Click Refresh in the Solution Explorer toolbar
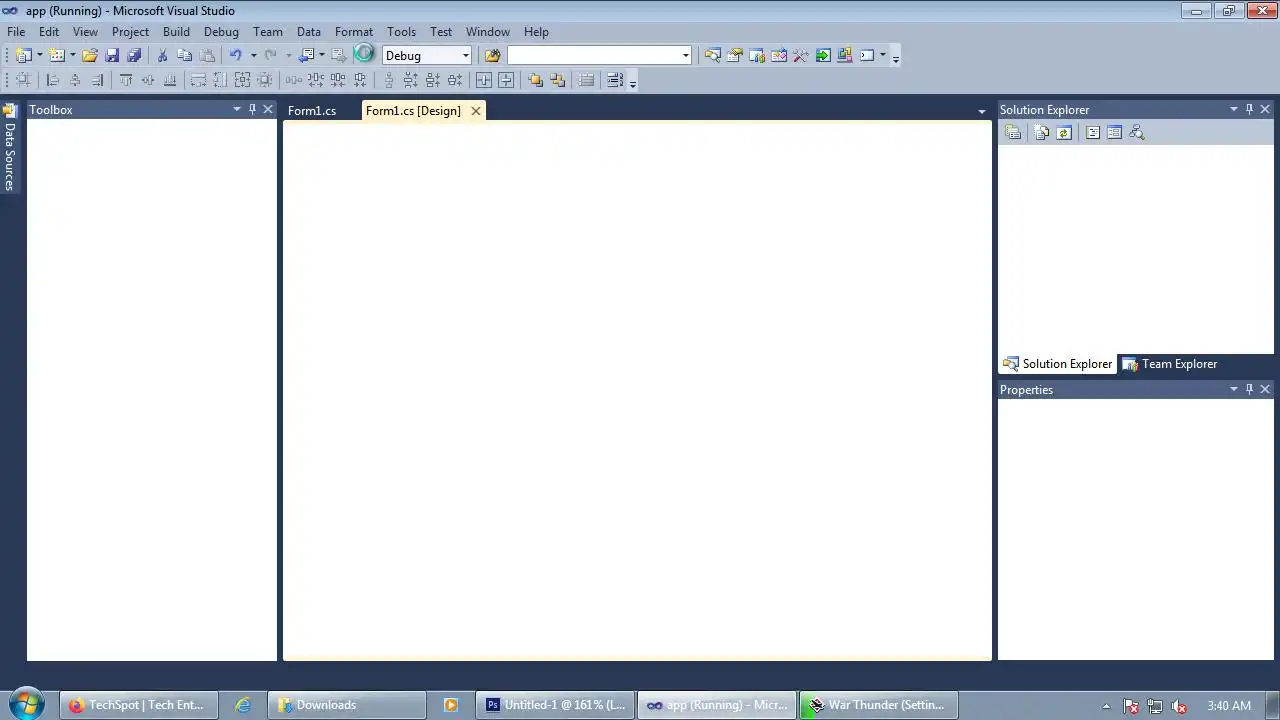 1064,133
